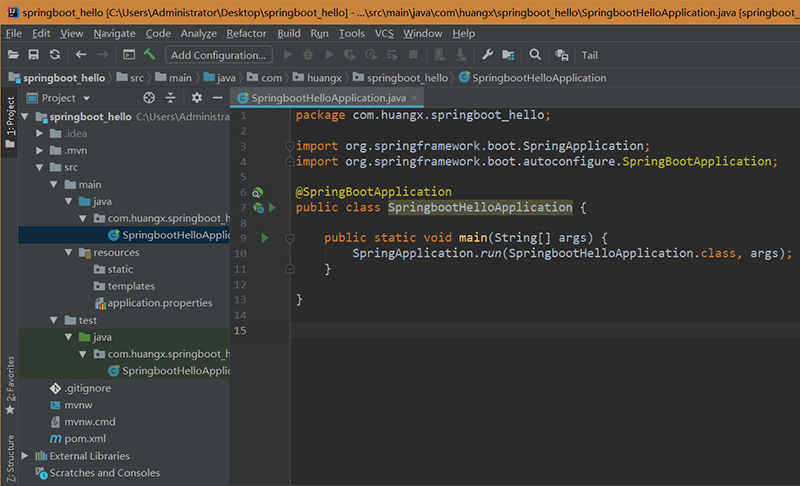Image resolution: width=800 pixels, height=486 pixels.
Task: Expand the .mvn folder
Action: [x=40, y=150]
